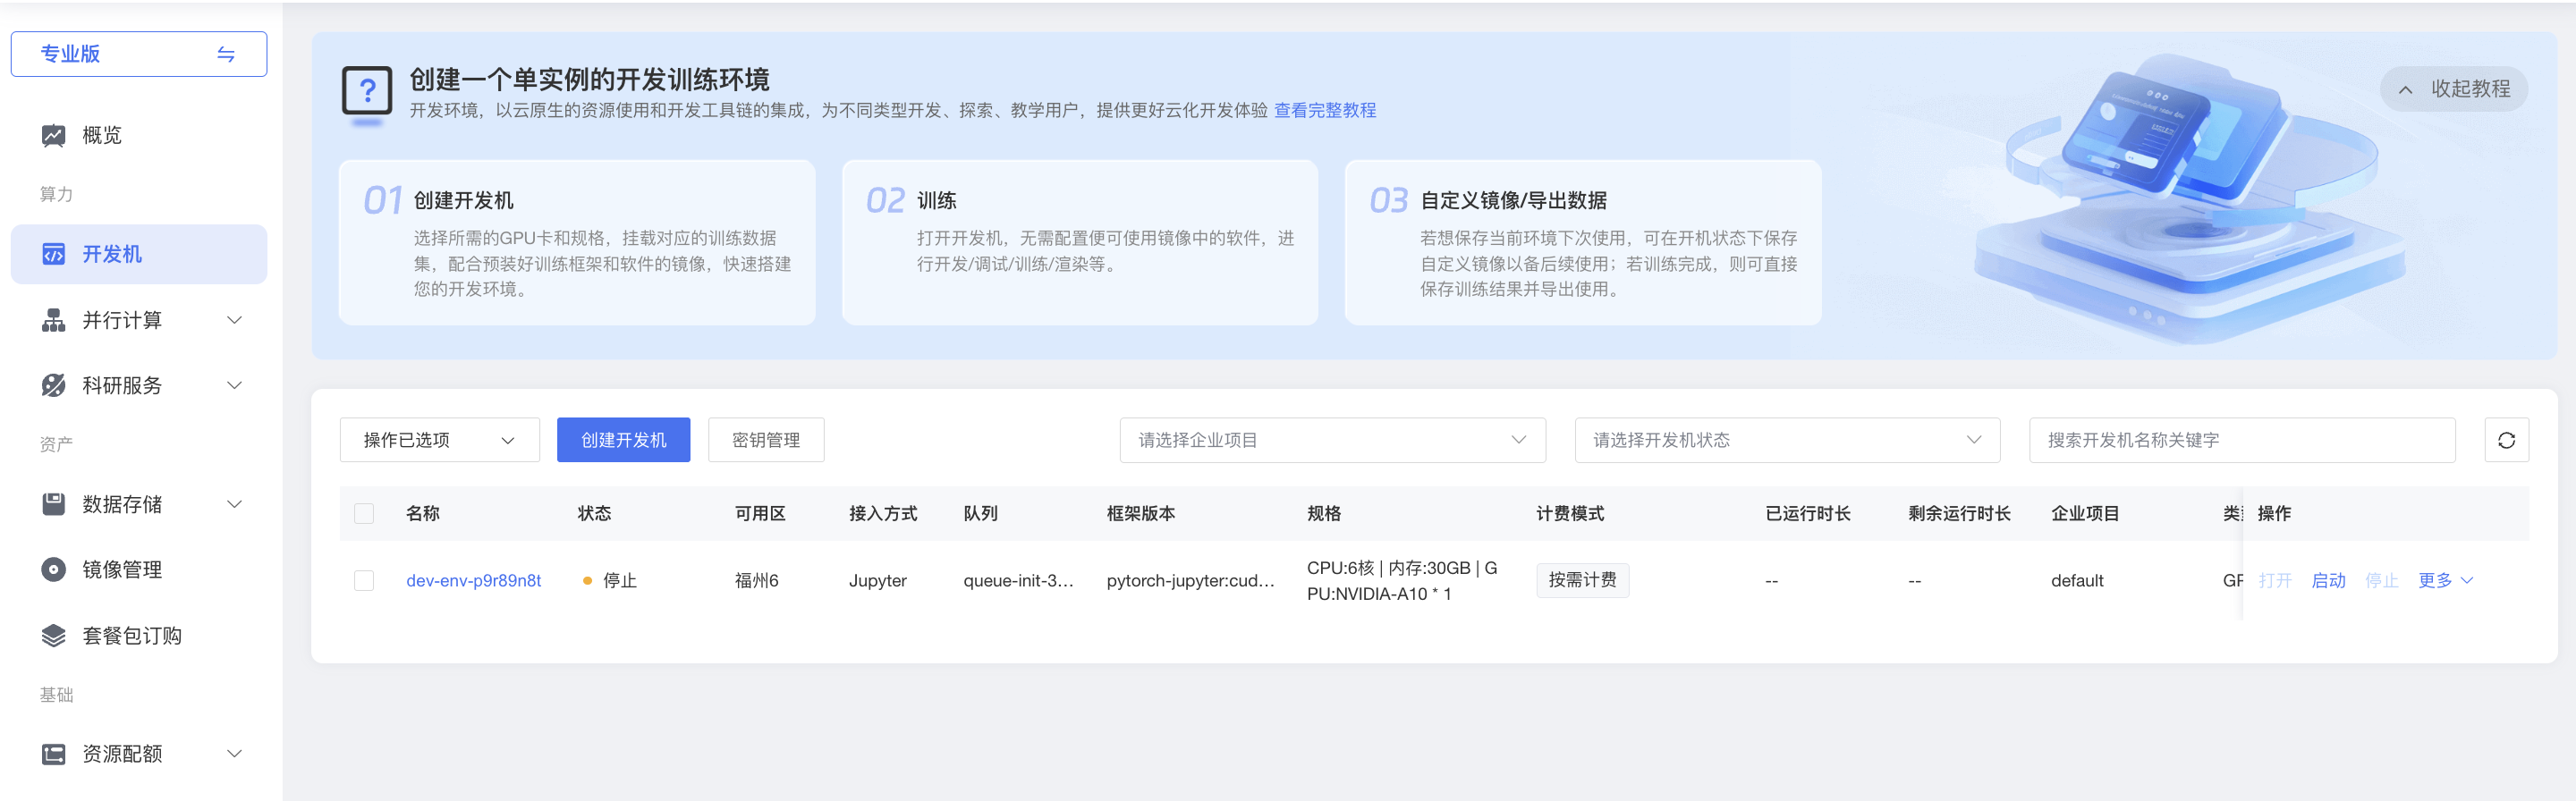Click the 状态 column header

pos(594,513)
